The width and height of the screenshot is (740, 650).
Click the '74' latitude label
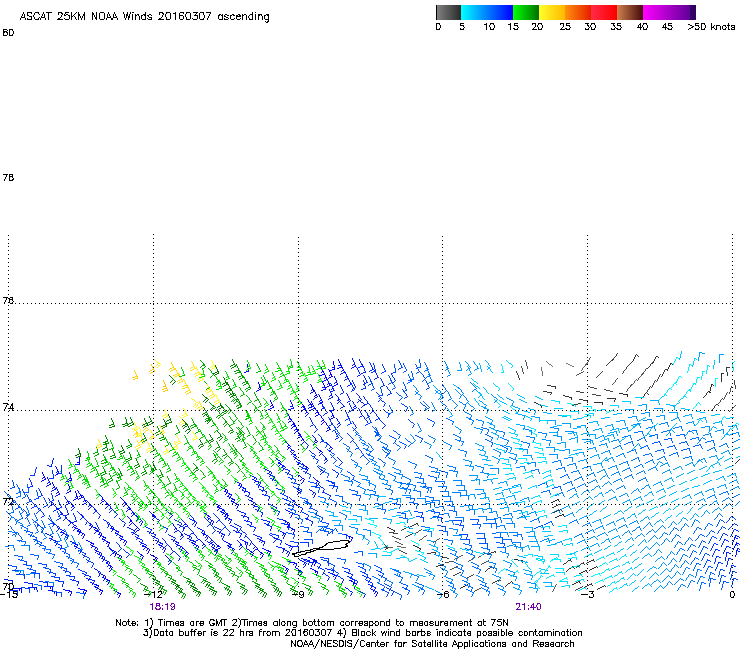click(x=8, y=407)
